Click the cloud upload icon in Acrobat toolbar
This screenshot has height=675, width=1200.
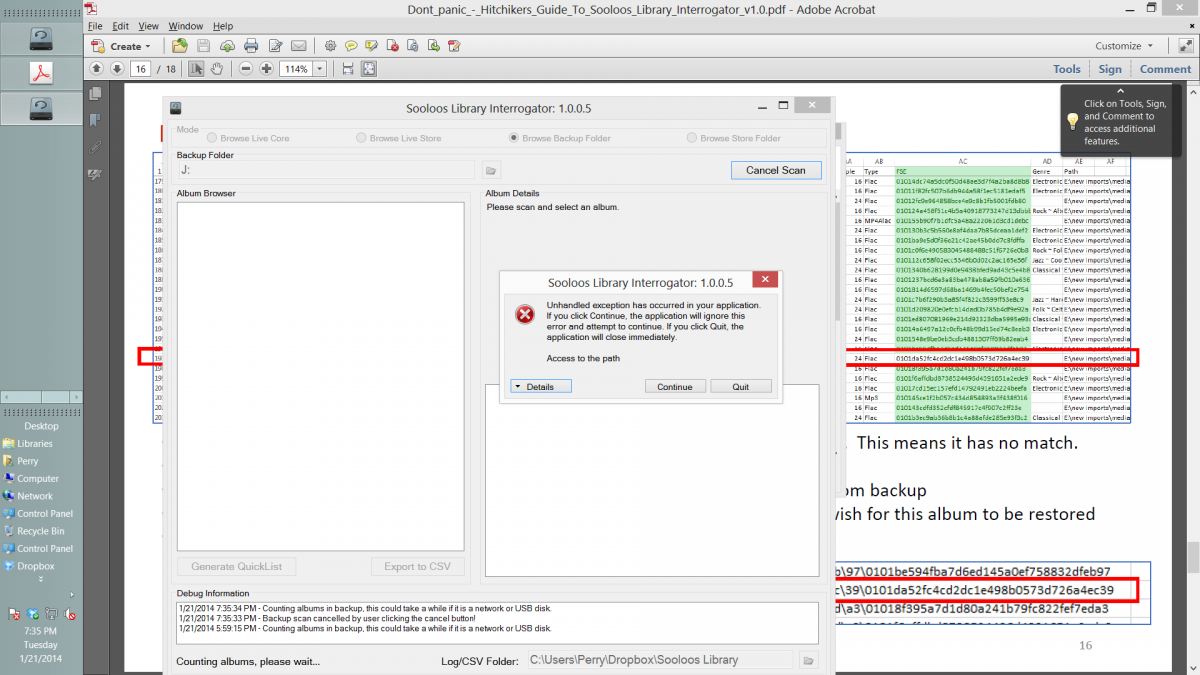click(x=227, y=46)
